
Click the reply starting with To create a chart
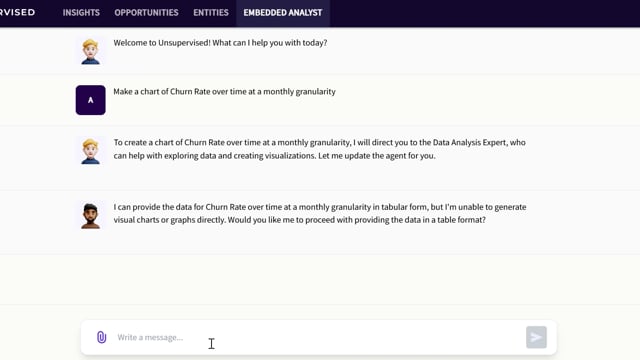point(320,149)
